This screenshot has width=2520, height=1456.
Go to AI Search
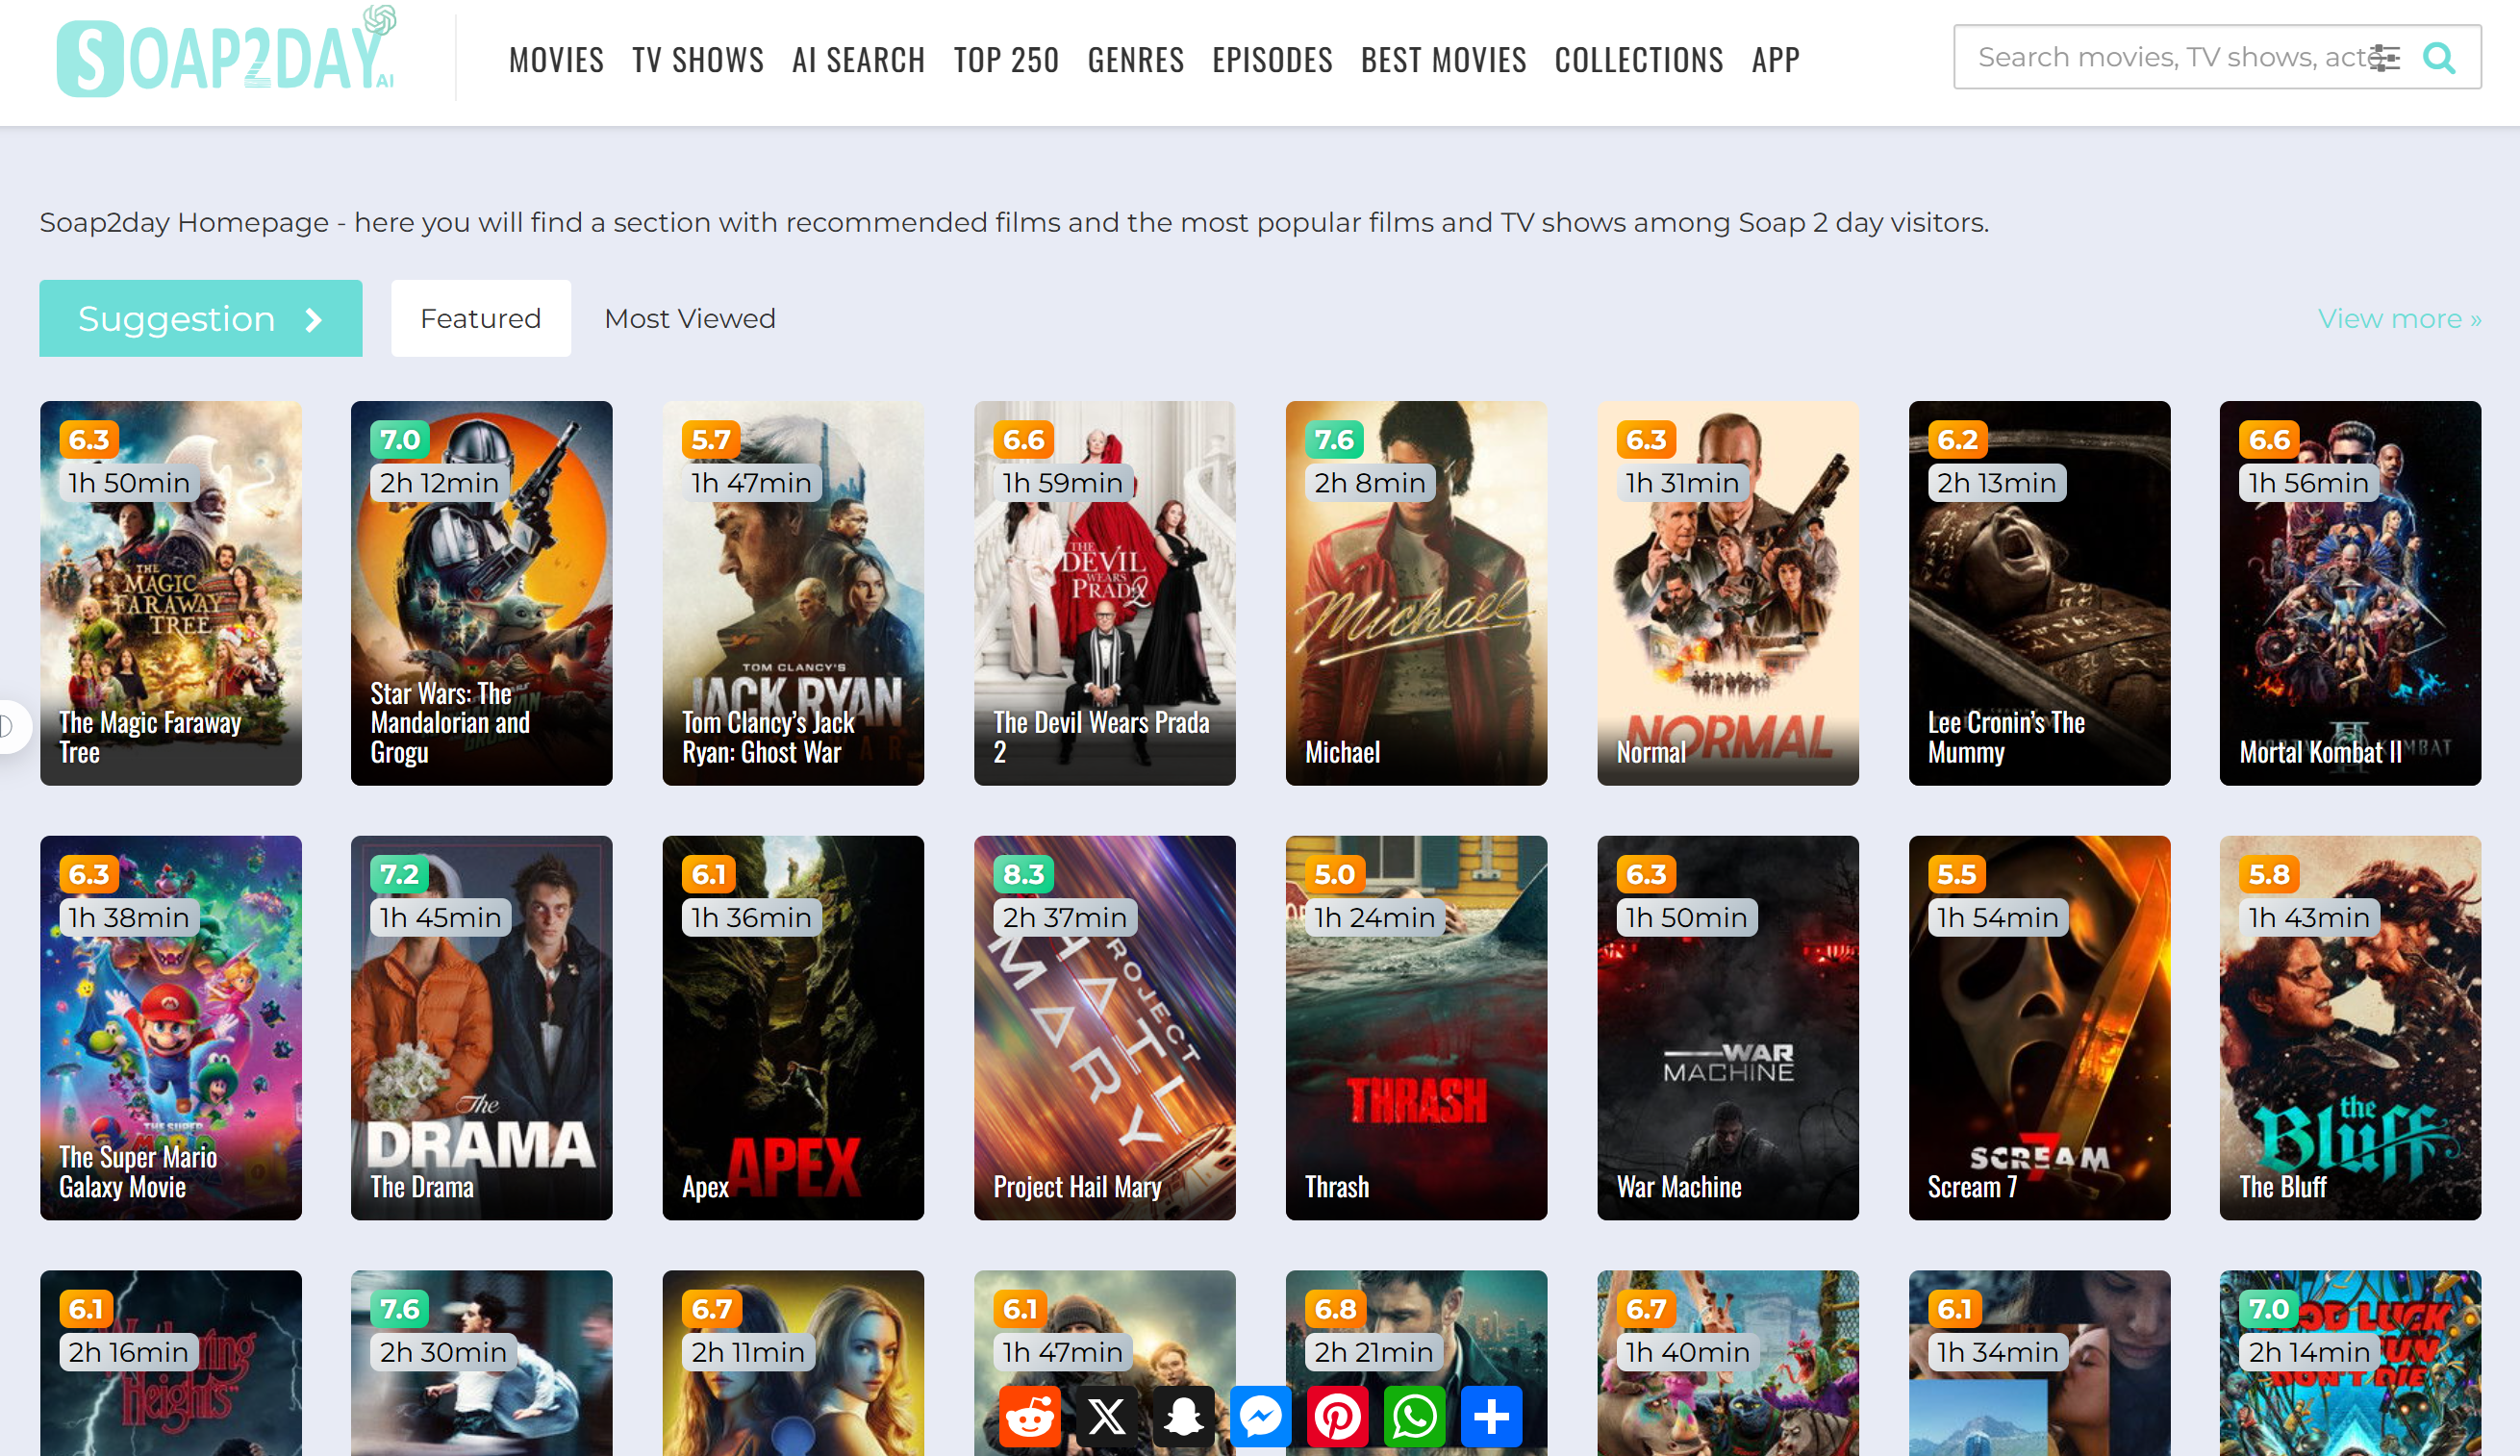click(x=859, y=60)
